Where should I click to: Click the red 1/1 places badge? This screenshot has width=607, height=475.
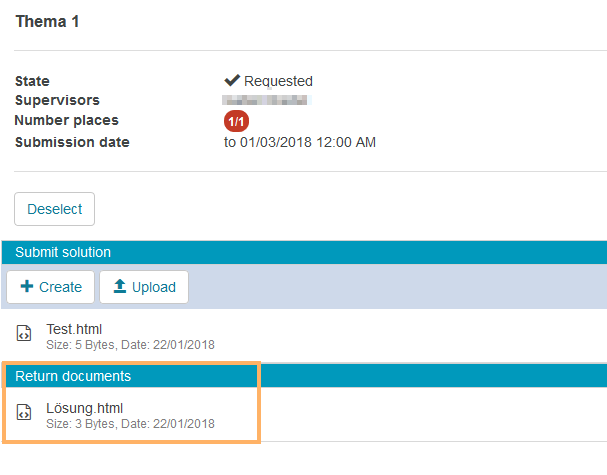[x=236, y=122]
